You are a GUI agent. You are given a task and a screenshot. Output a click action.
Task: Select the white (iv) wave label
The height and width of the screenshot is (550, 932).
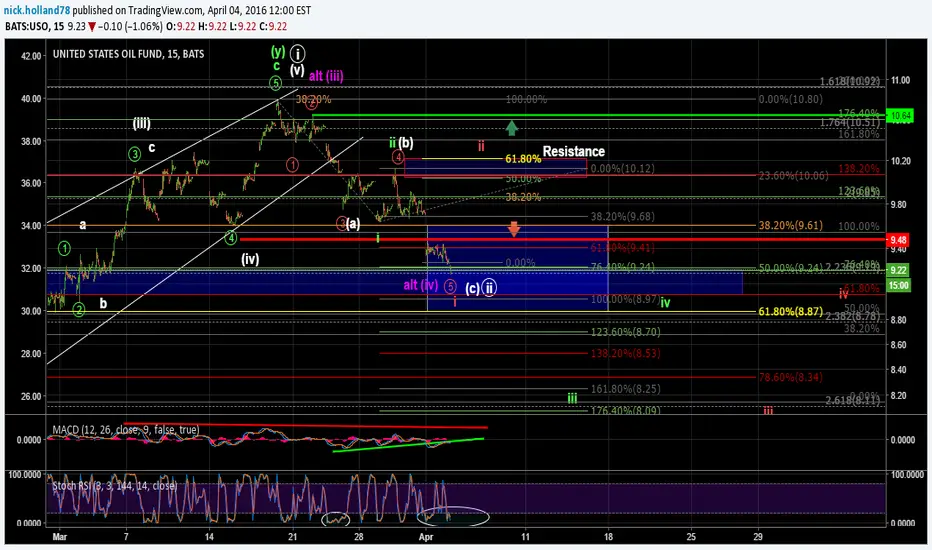[x=250, y=259]
